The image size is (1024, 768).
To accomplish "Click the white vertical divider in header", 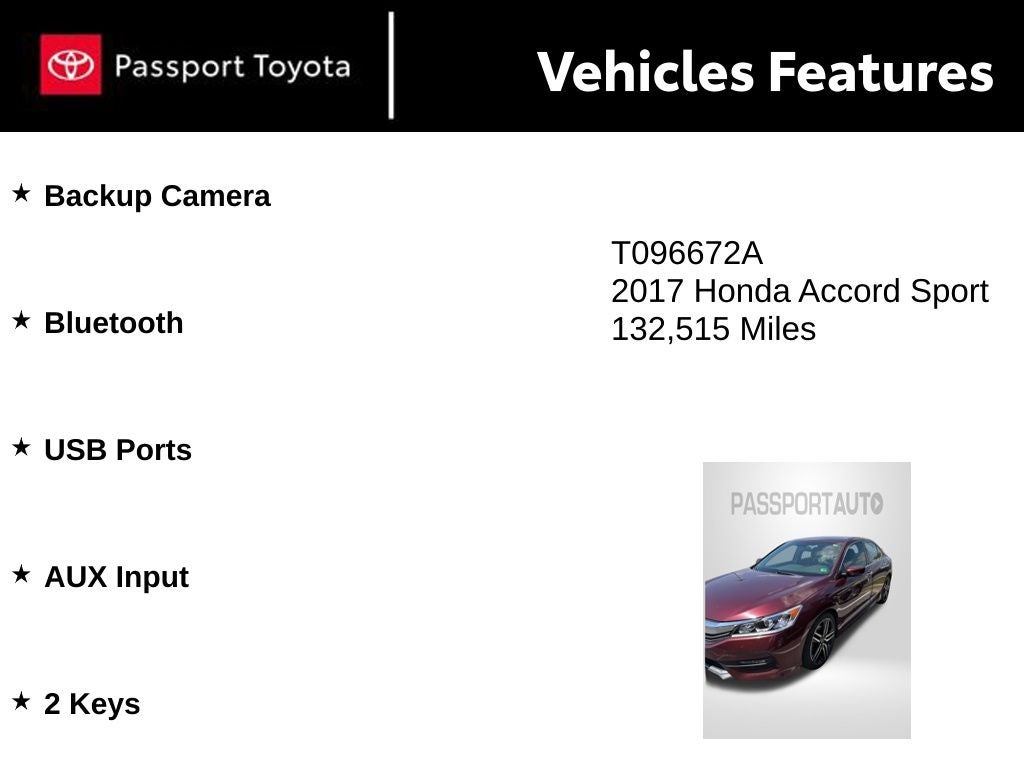I will coord(391,66).
